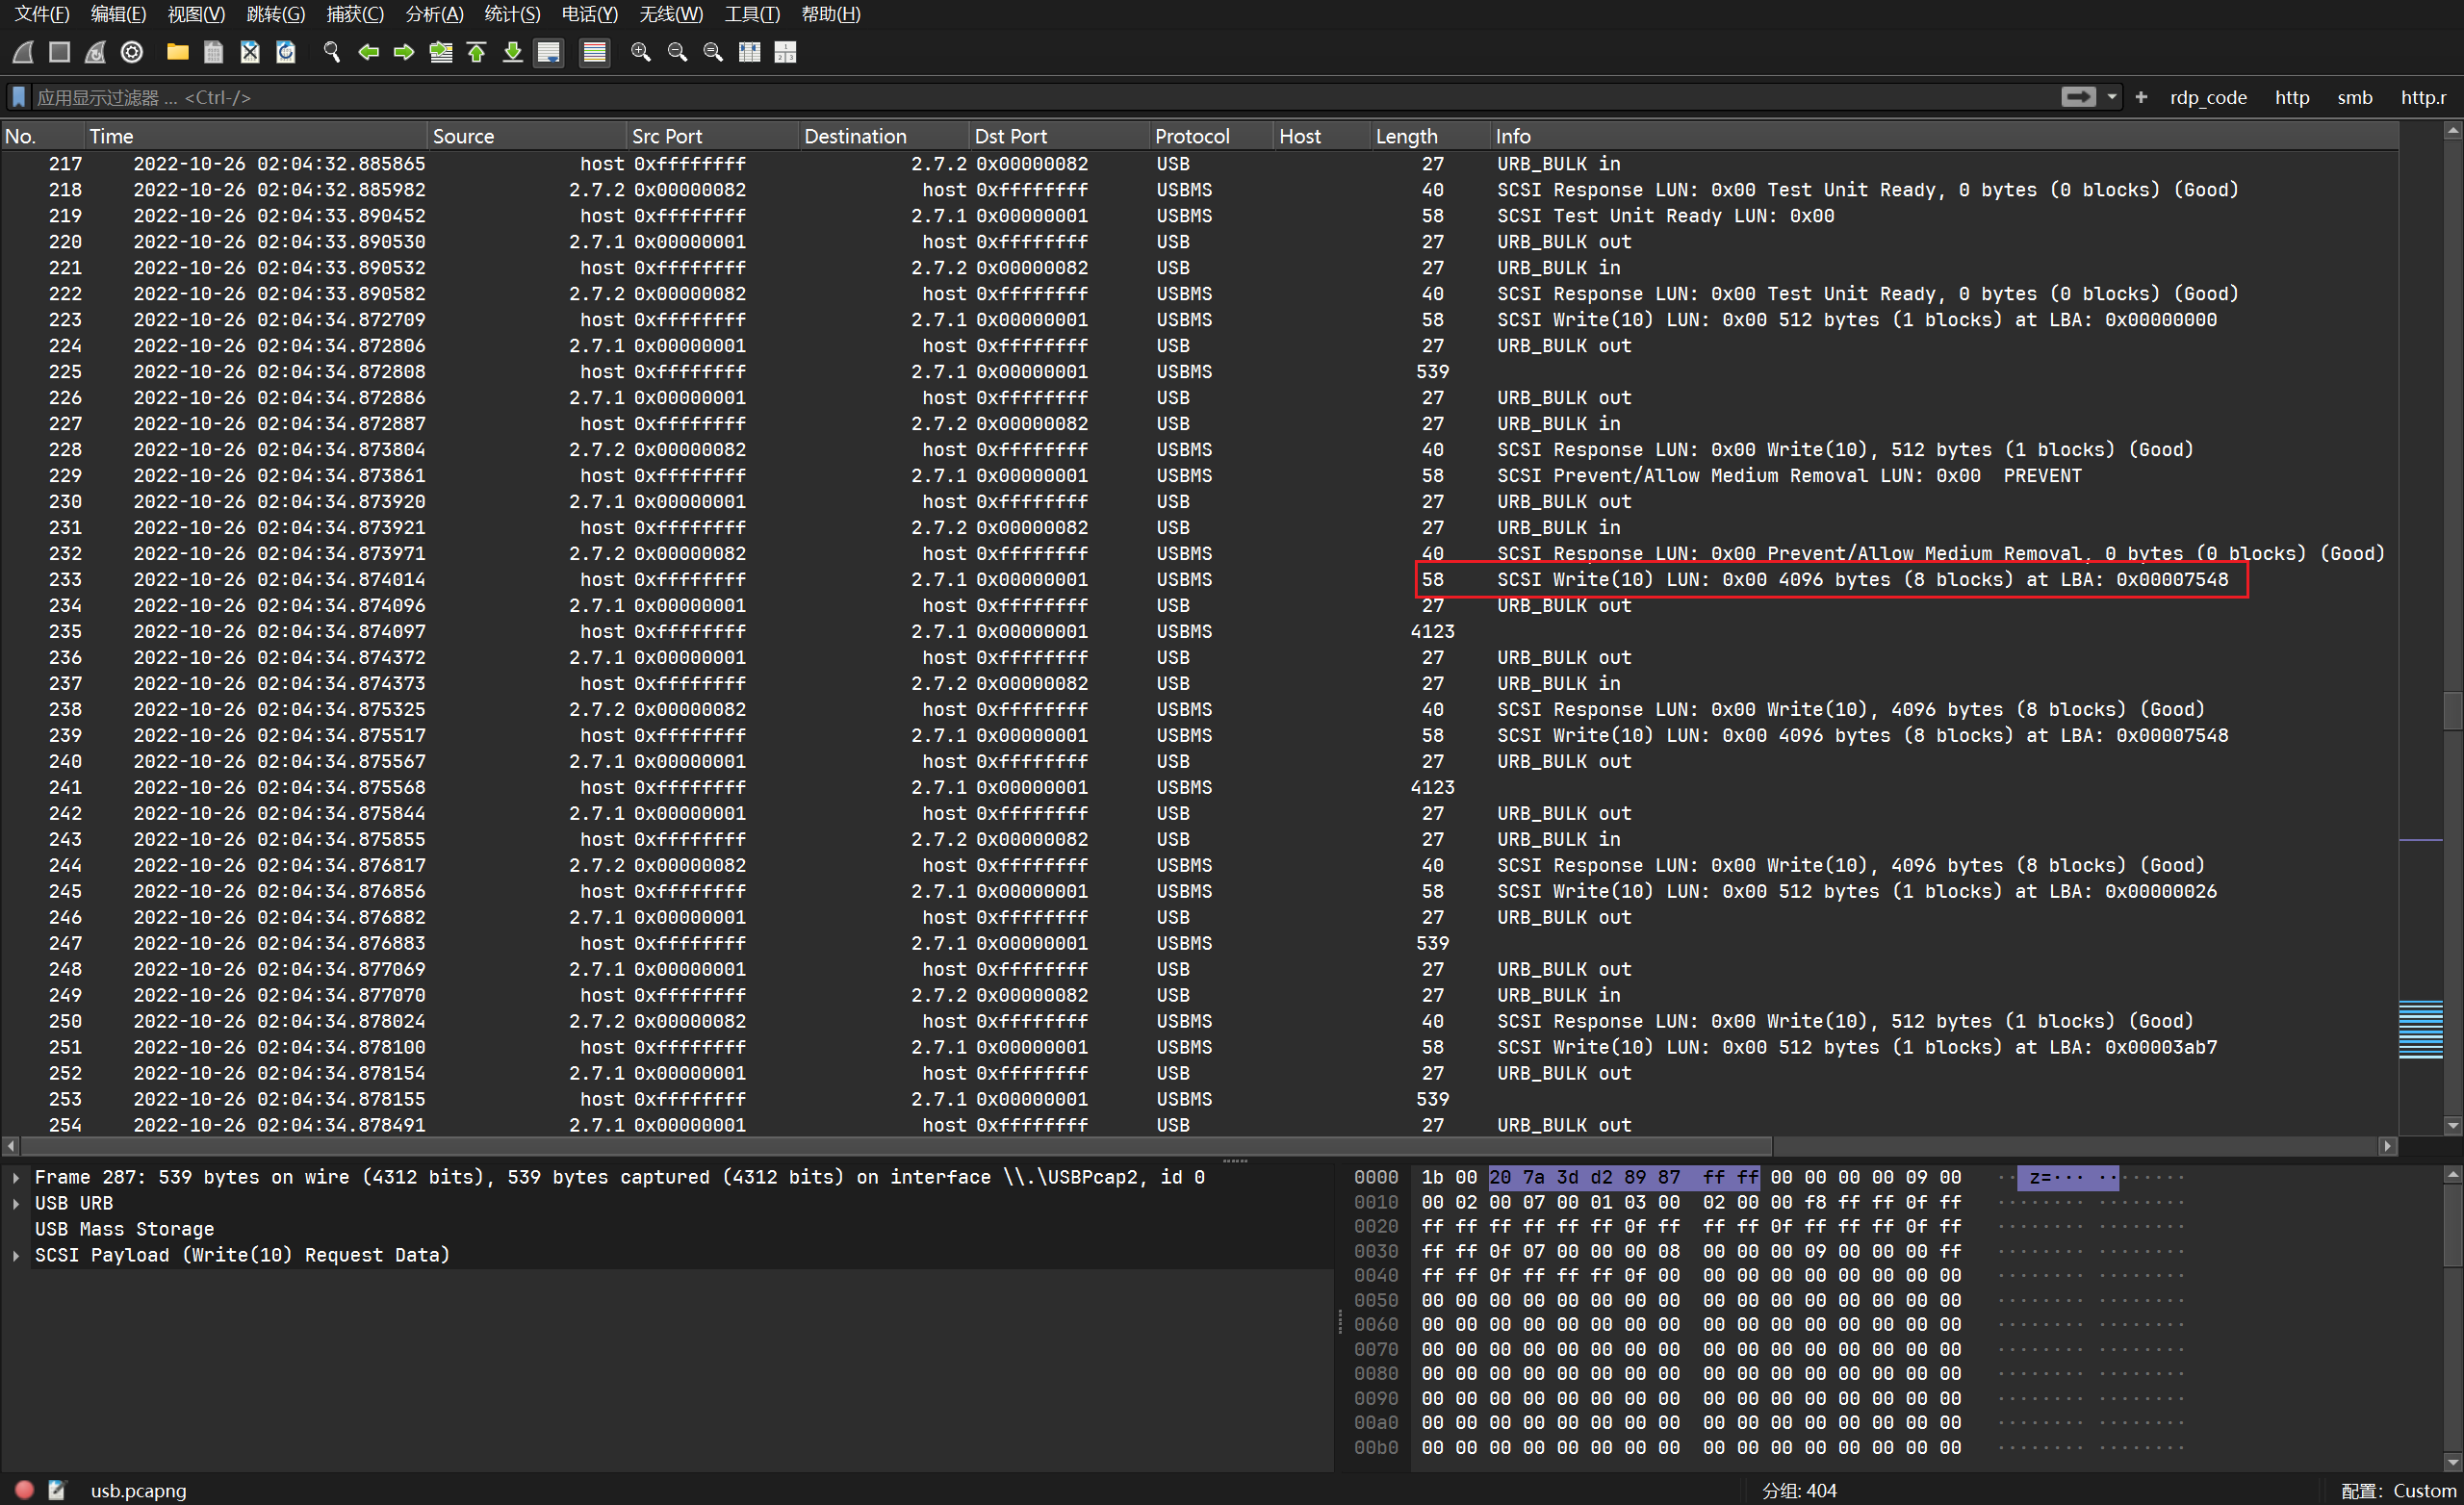Open 捕获(C) menu
The height and width of the screenshot is (1505, 2464).
coord(355,14)
